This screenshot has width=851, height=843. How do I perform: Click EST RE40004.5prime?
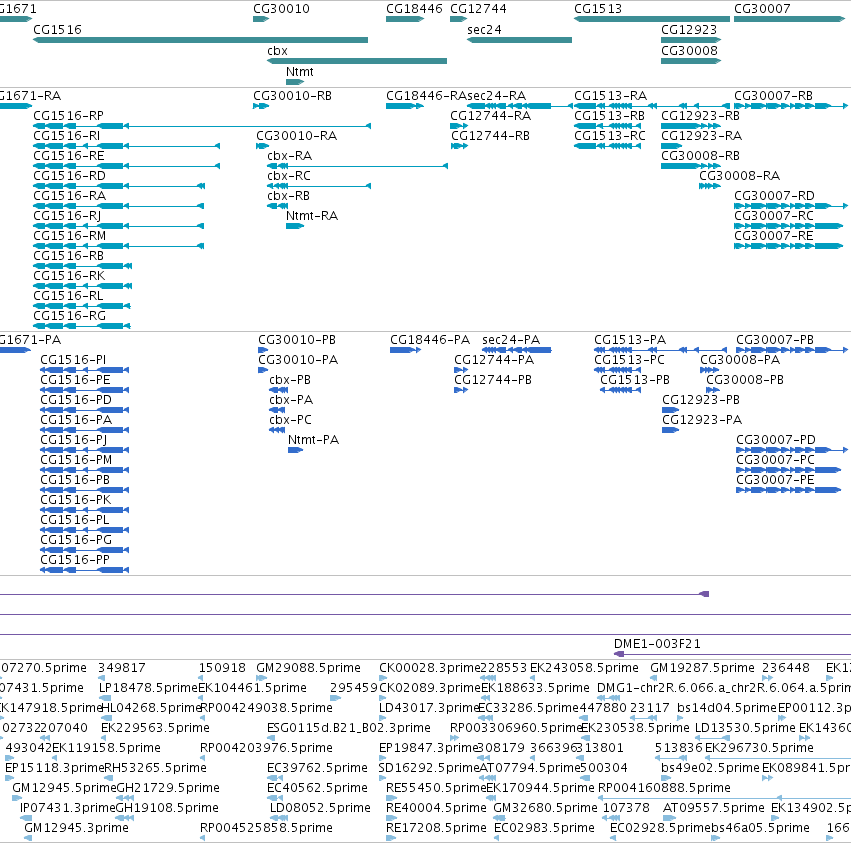coord(436,808)
